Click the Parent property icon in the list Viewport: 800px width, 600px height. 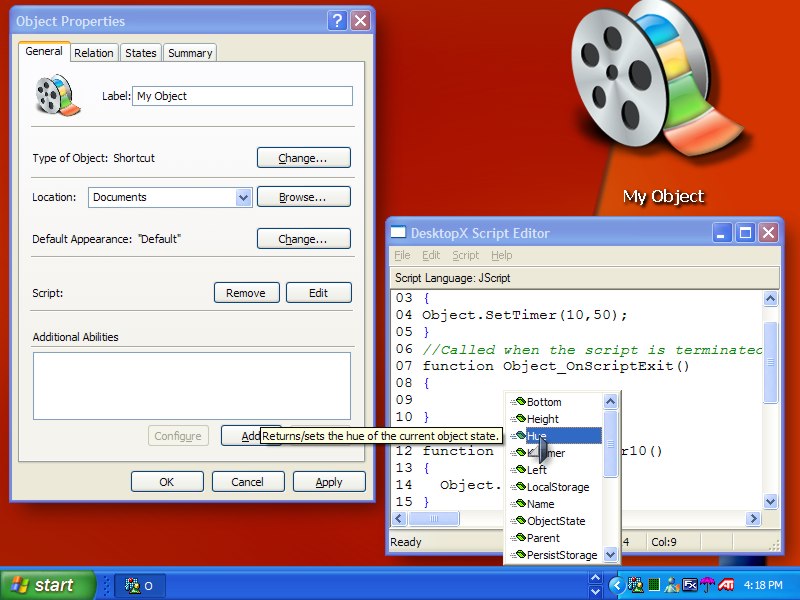[x=518, y=537]
